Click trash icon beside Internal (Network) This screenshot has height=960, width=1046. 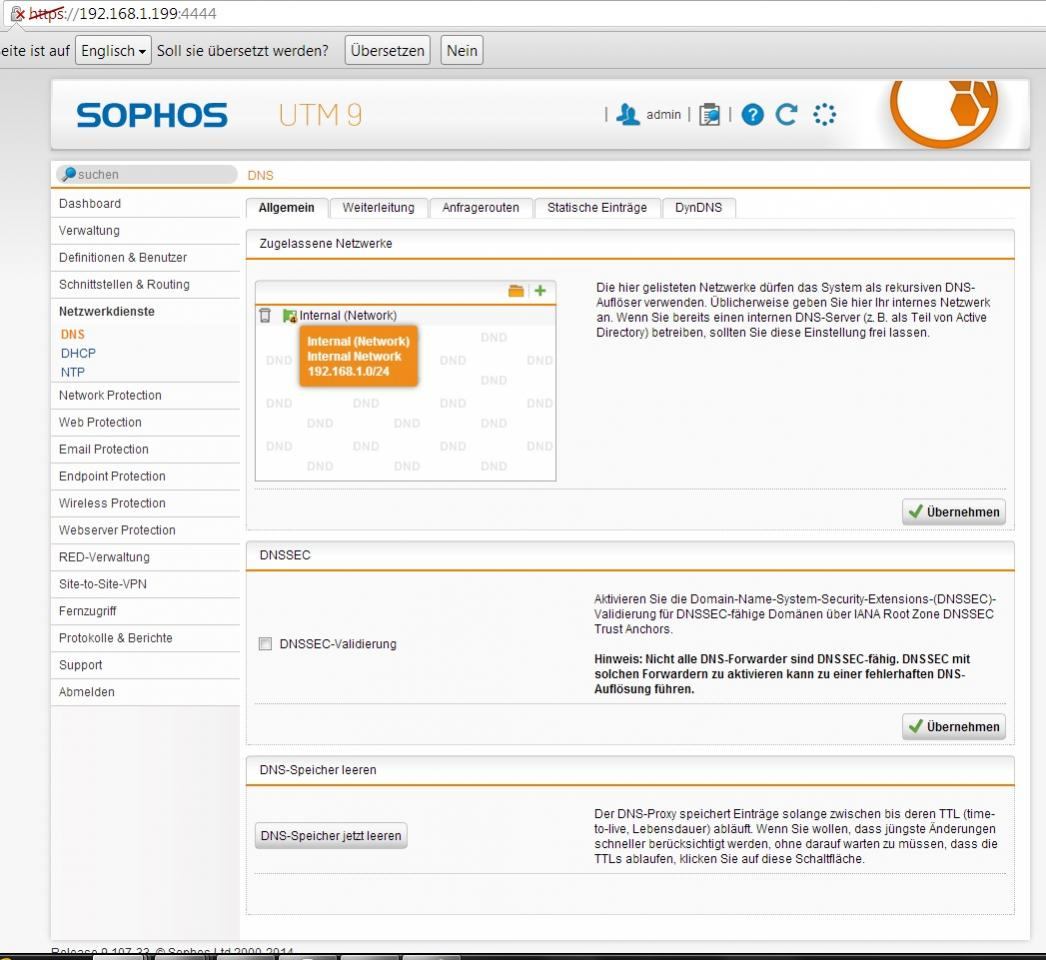(266, 316)
